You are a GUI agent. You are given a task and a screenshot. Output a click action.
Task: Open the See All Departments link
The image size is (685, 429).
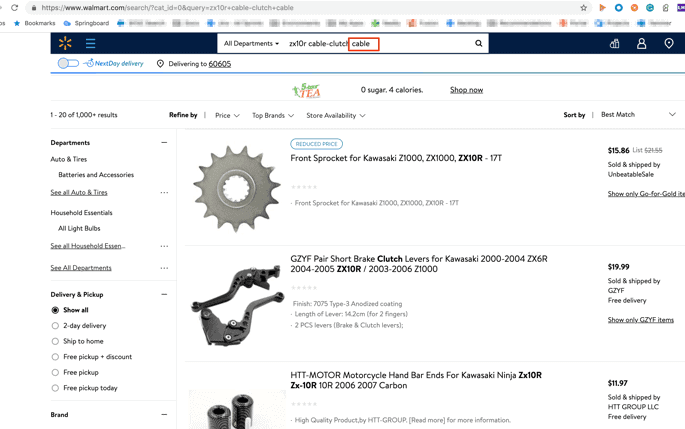[81, 268]
